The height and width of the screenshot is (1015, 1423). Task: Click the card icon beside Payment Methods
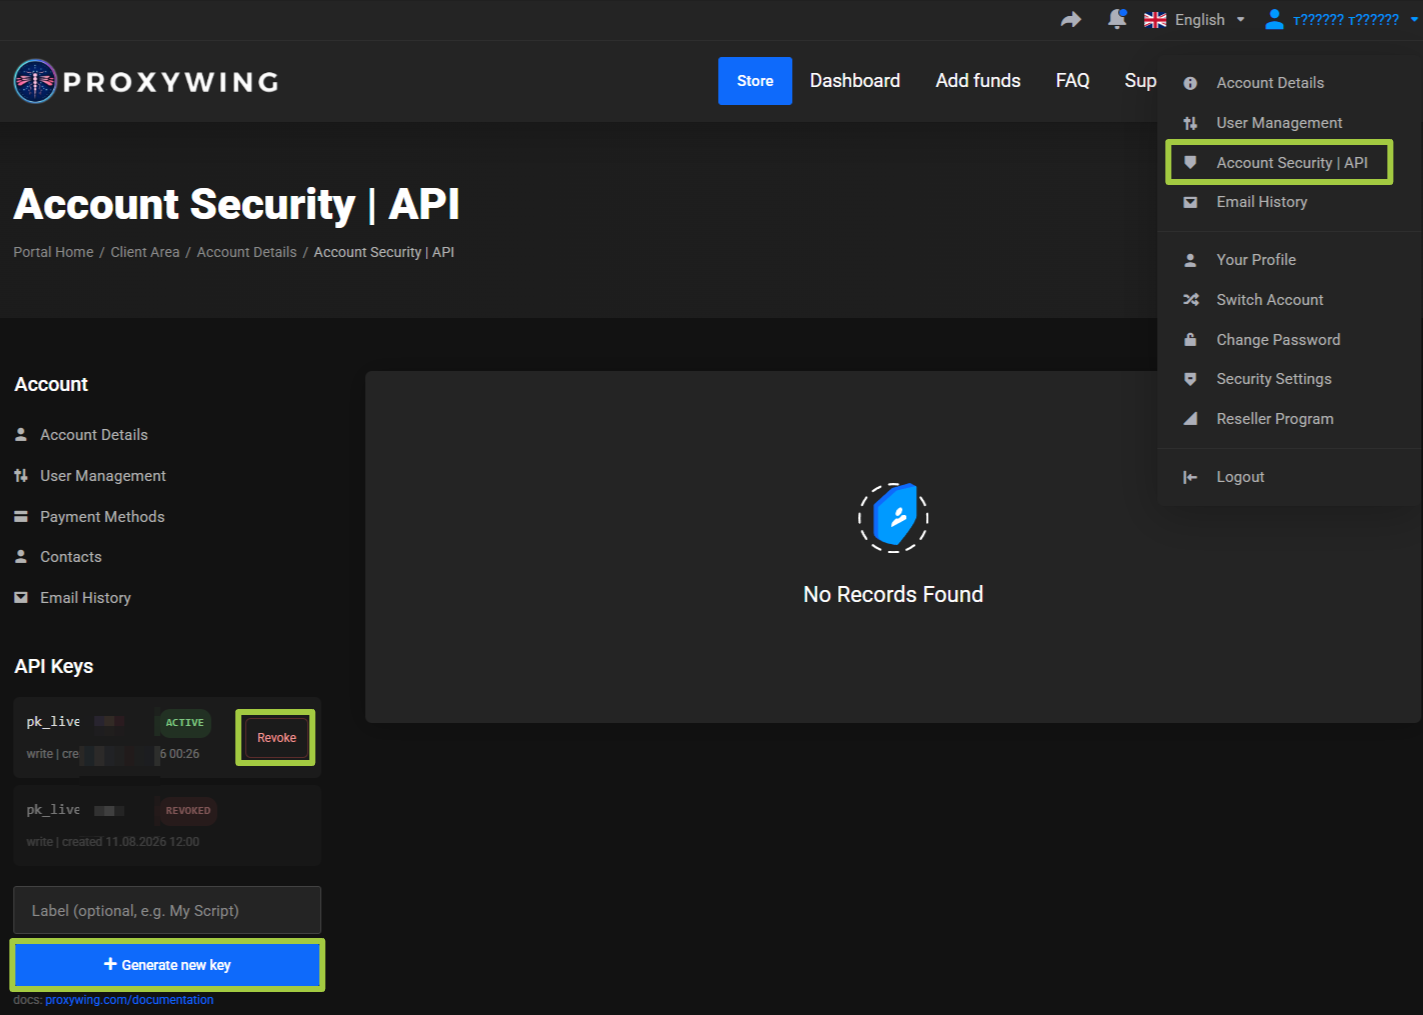[x=21, y=517]
